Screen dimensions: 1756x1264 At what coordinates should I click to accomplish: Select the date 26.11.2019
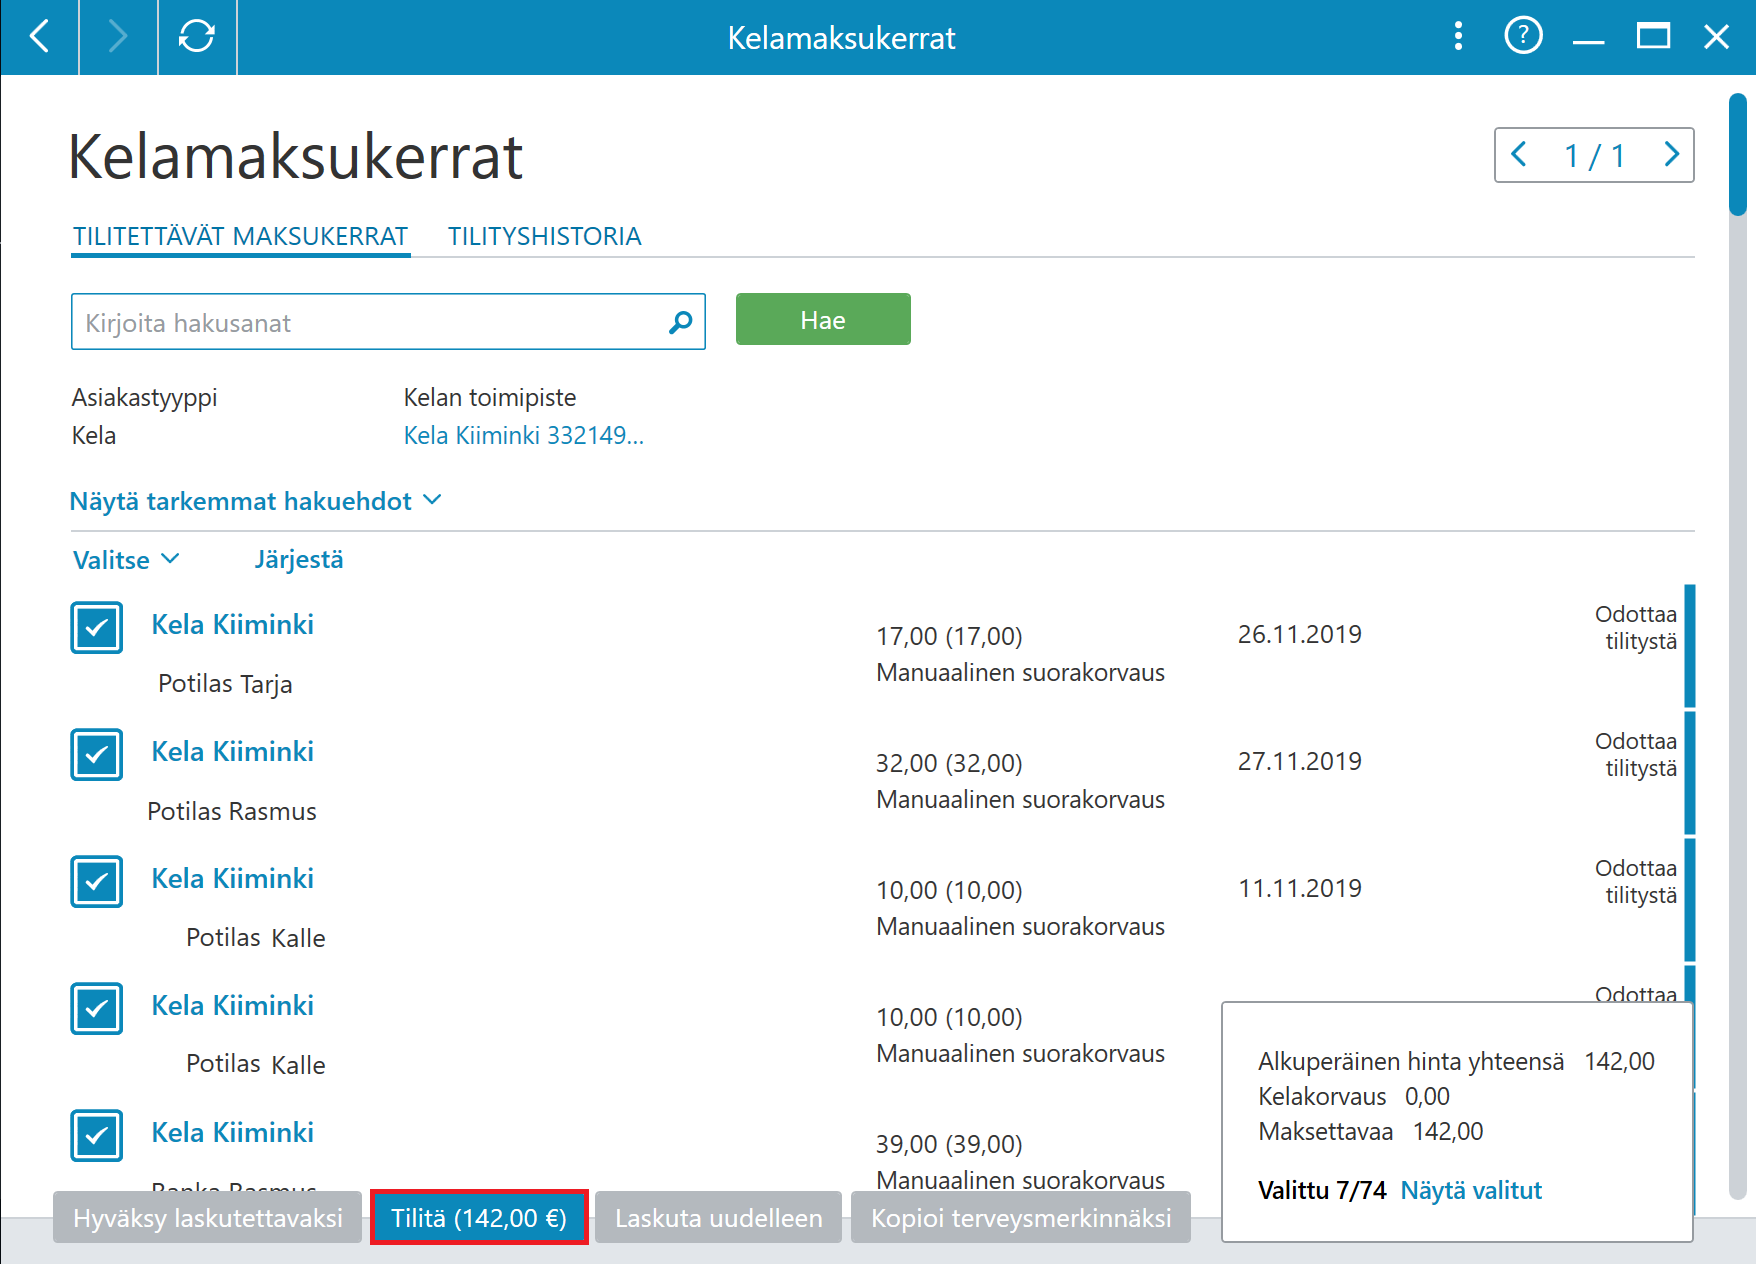coord(1300,634)
